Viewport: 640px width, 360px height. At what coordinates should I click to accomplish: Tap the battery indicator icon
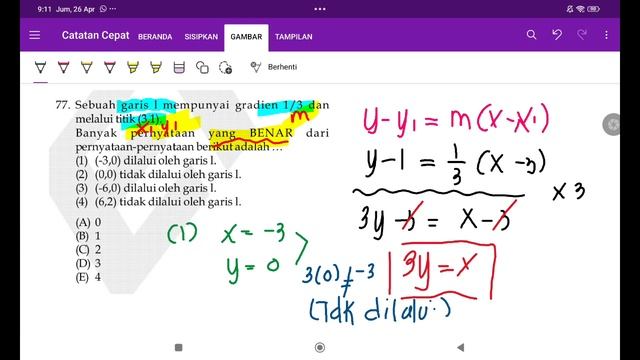tap(593, 9)
